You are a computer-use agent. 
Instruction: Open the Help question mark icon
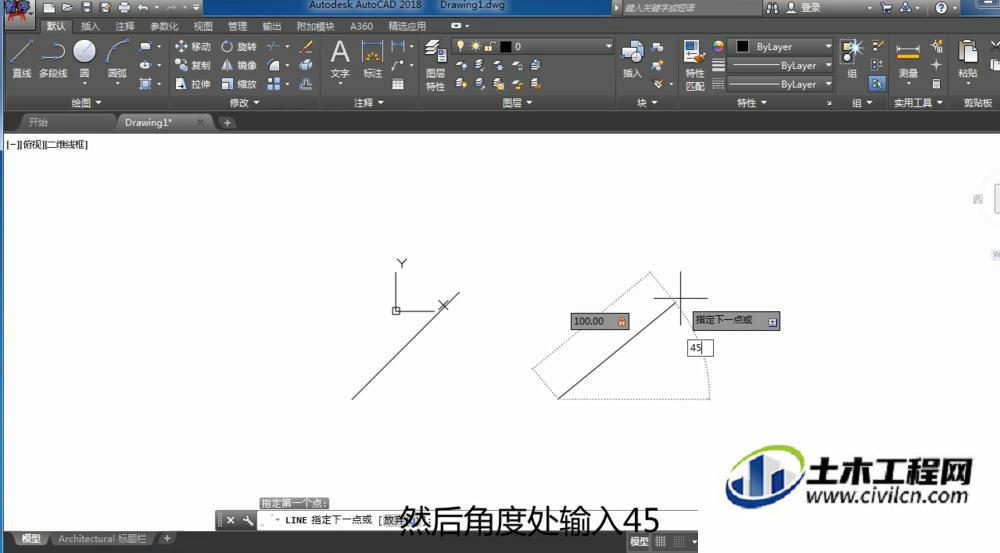pos(941,8)
